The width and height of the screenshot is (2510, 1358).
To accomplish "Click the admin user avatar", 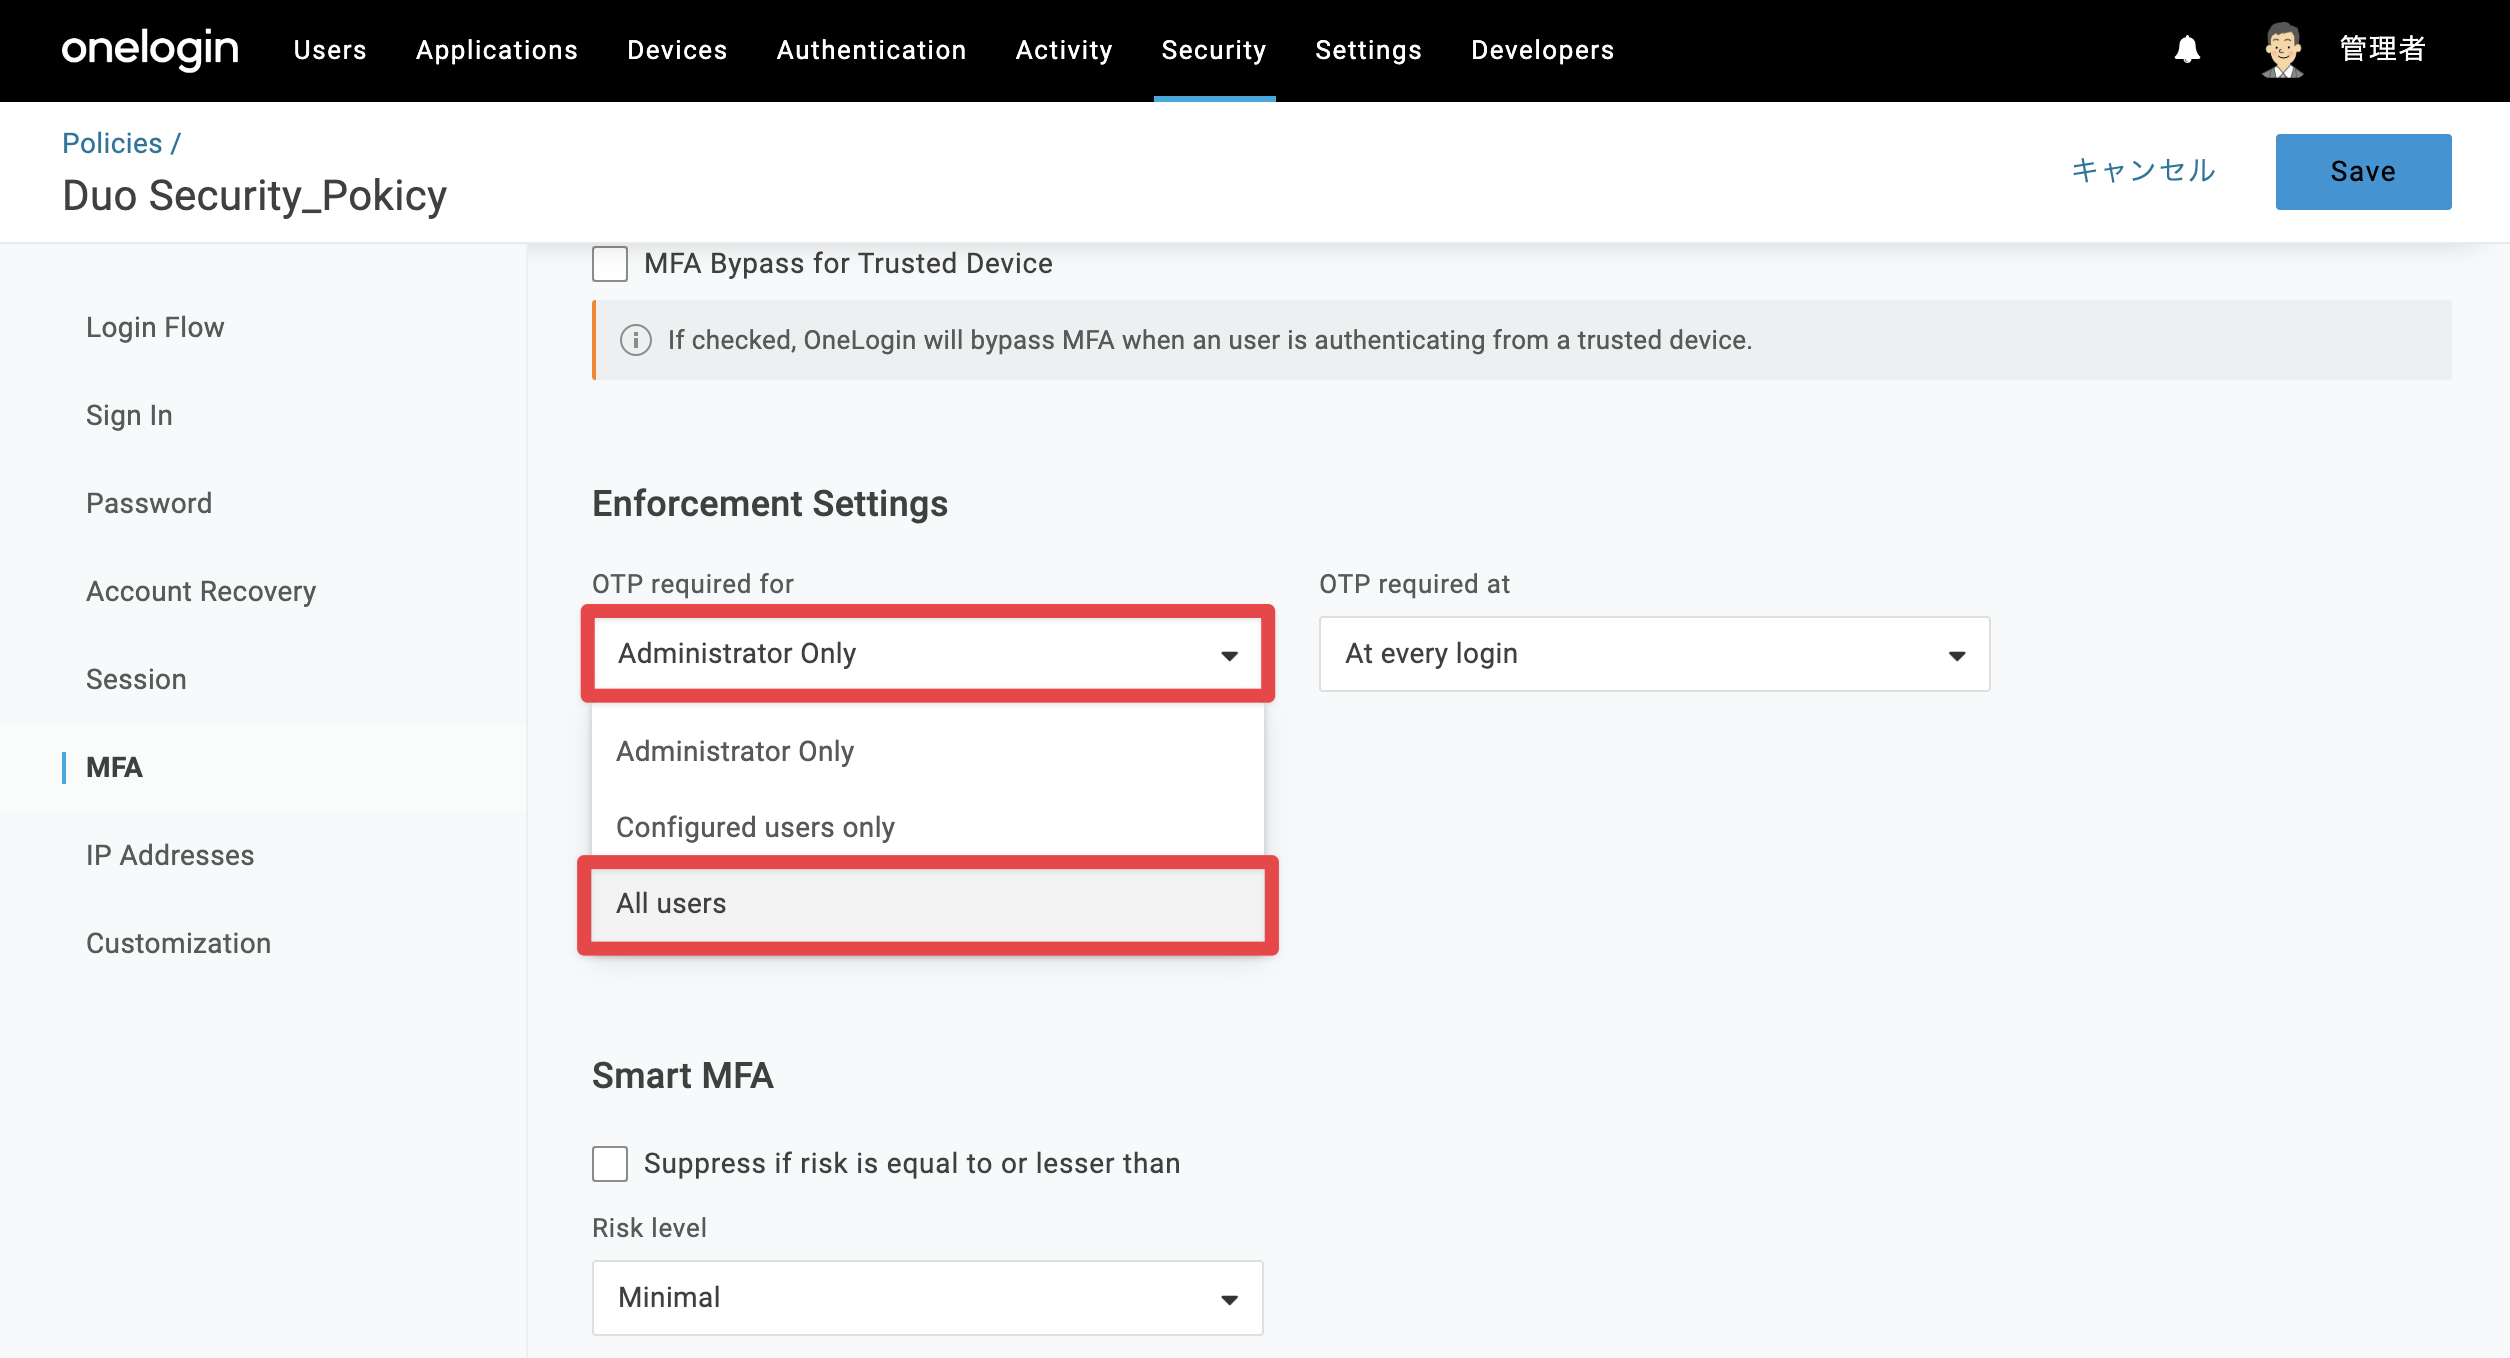I will (2283, 50).
